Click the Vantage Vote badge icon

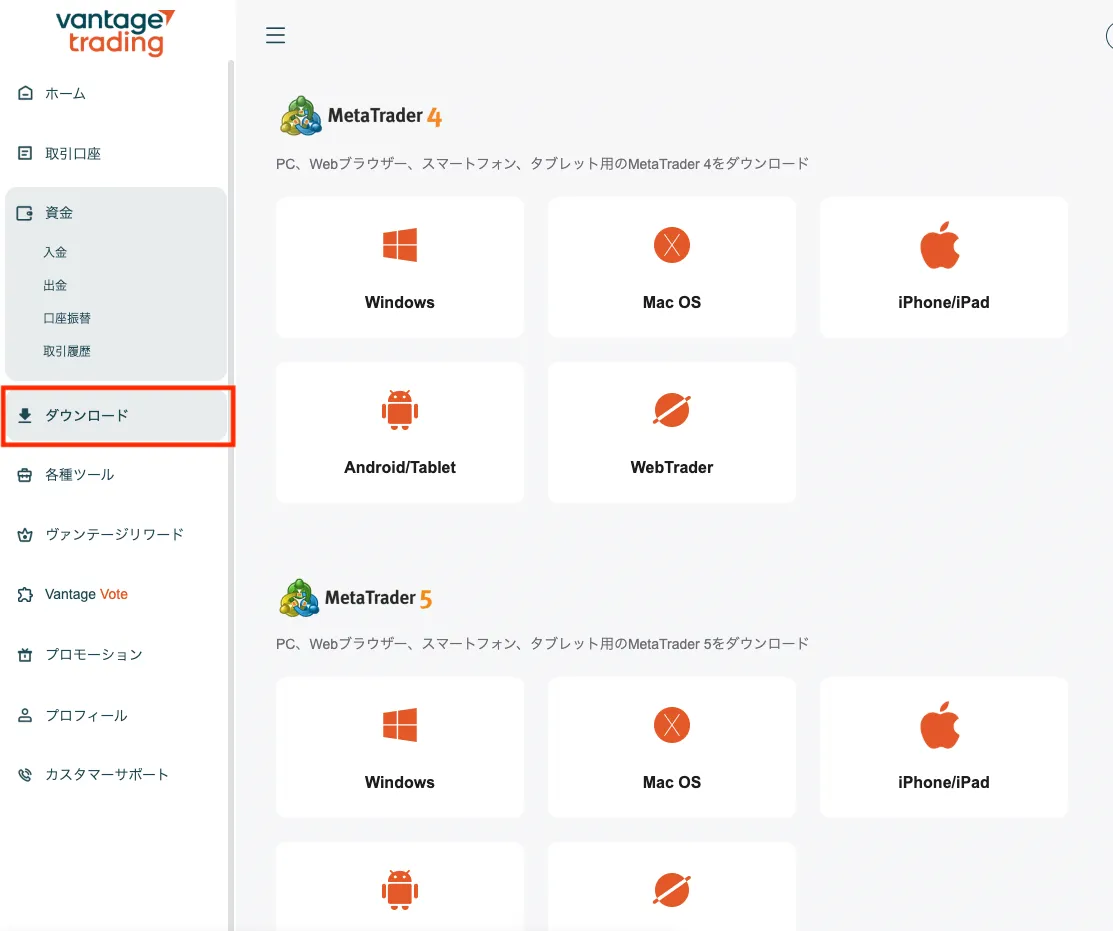25,595
